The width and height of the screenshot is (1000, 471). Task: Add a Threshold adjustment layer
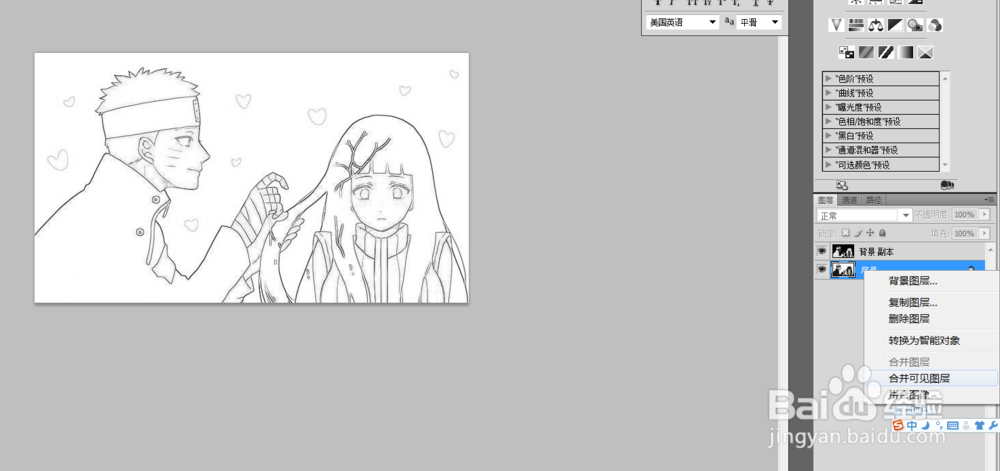pyautogui.click(x=886, y=52)
